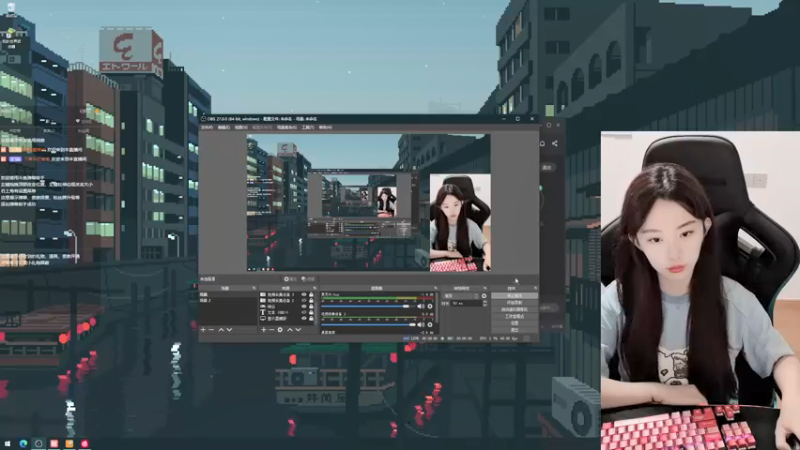Toggle lock on the display capture source
The height and width of the screenshot is (450, 800).
[x=311, y=318]
